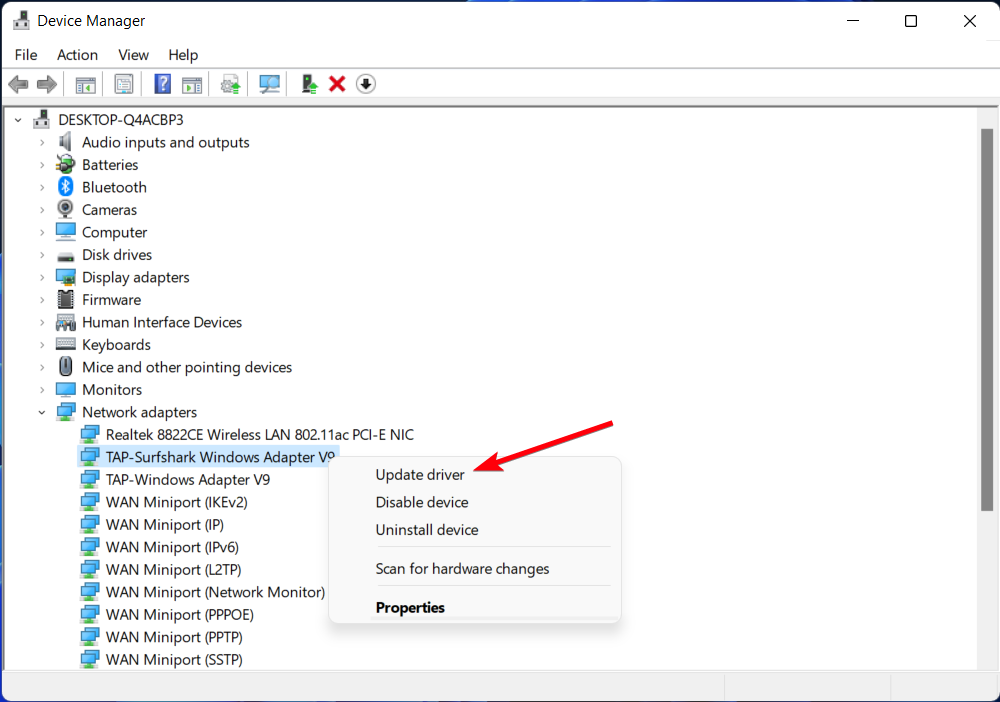Click the Mice pointing devices icon

(x=66, y=367)
